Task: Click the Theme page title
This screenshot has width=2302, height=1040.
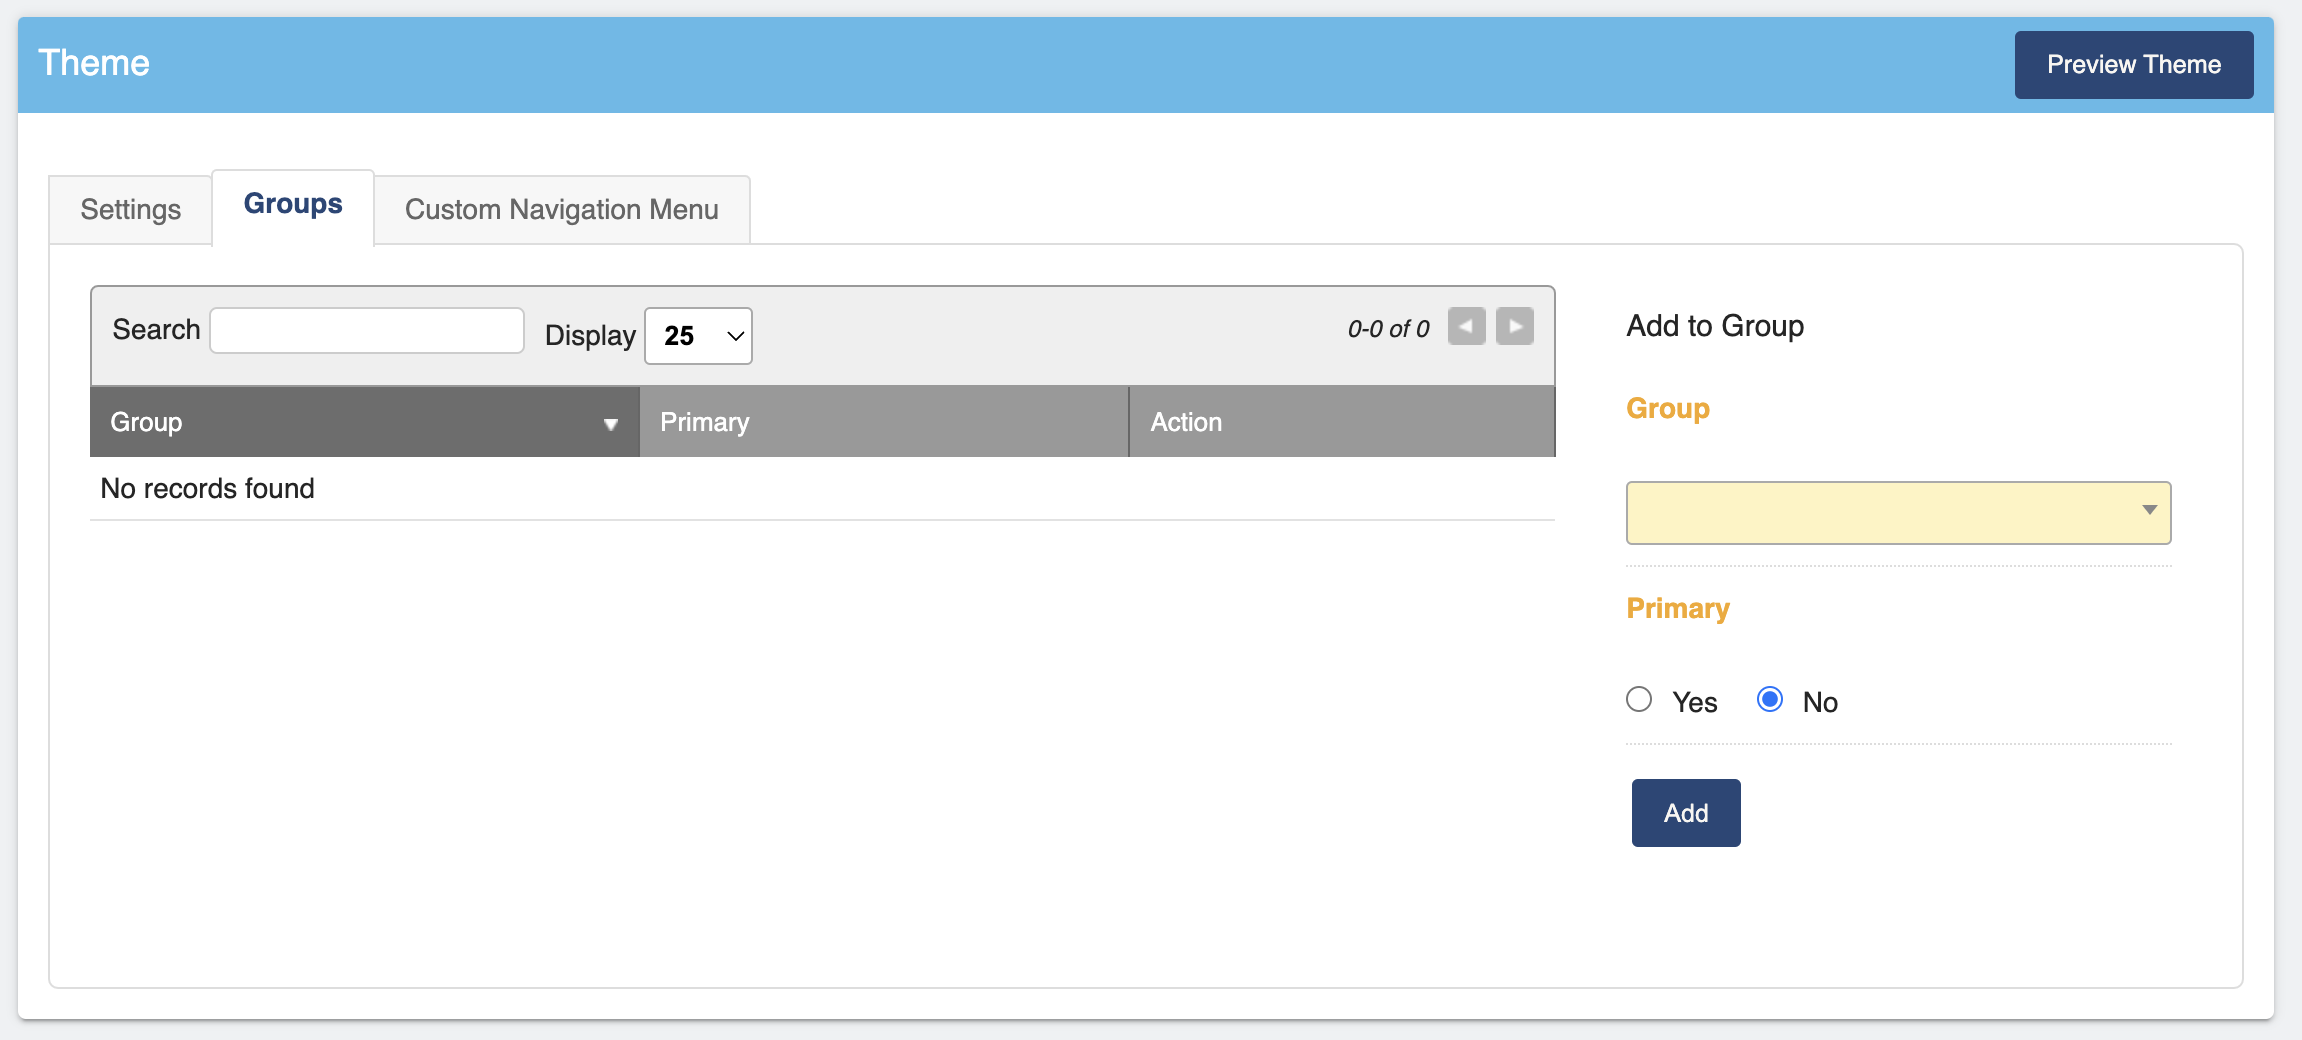Action: [x=94, y=63]
